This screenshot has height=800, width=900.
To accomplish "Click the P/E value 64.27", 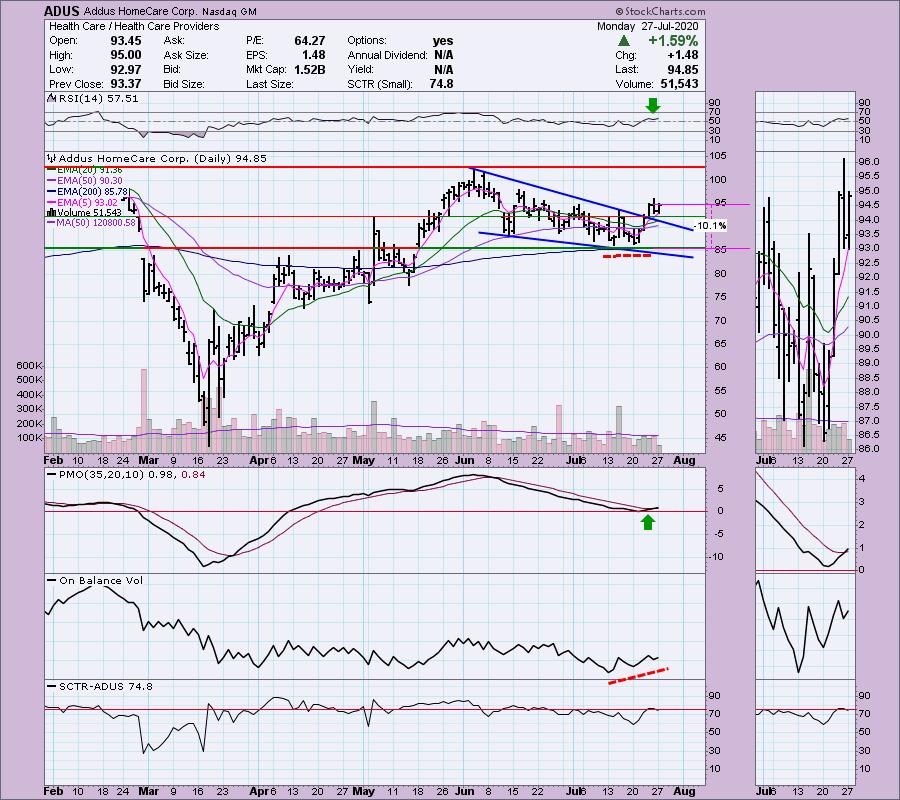I will click(309, 41).
